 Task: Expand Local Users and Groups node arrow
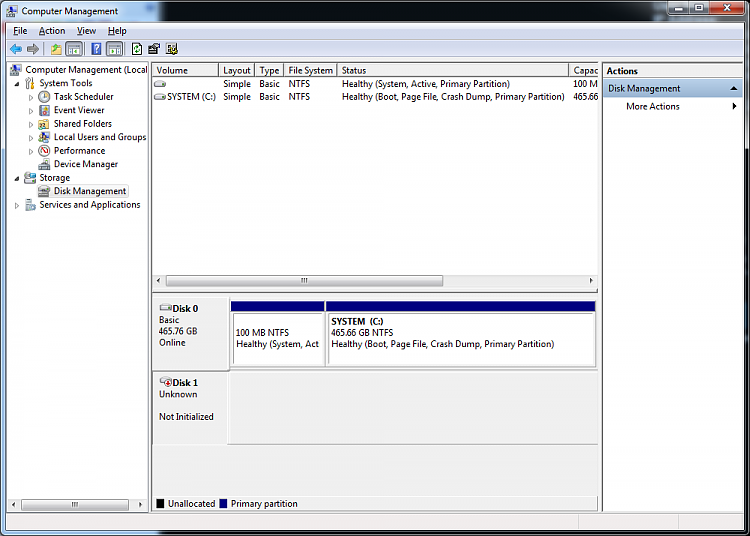pos(31,138)
